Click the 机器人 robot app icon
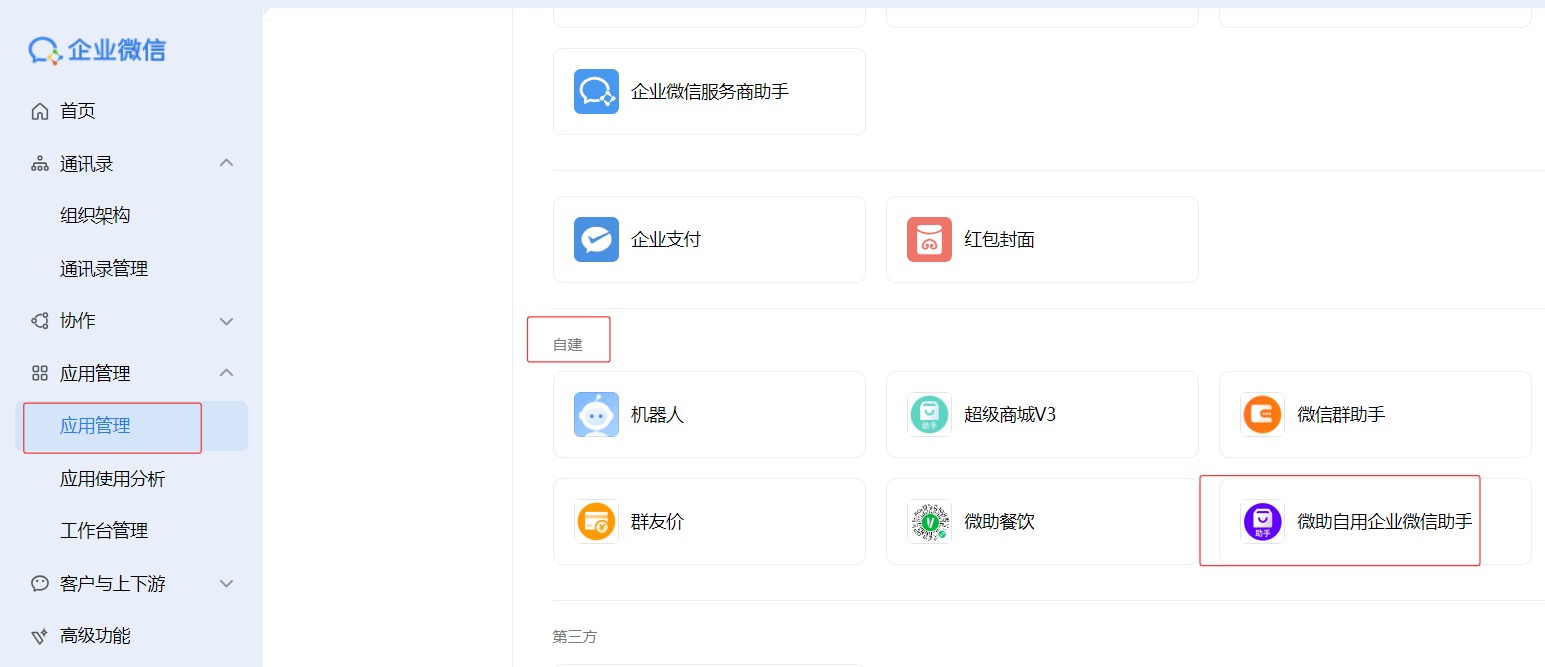1545x667 pixels. tap(596, 414)
